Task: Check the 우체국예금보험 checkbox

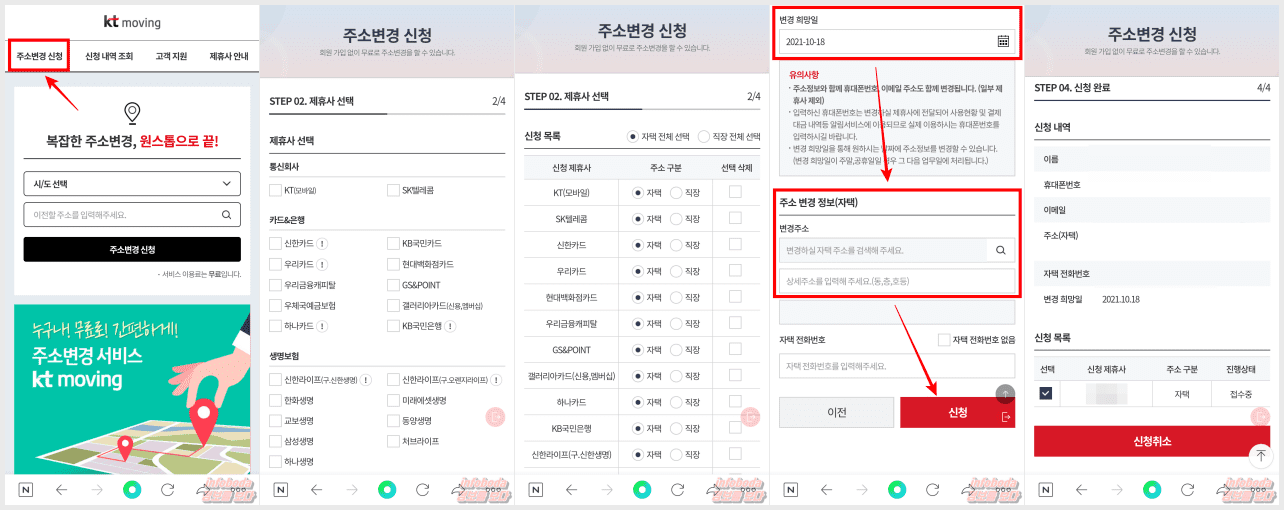Action: pyautogui.click(x=275, y=305)
